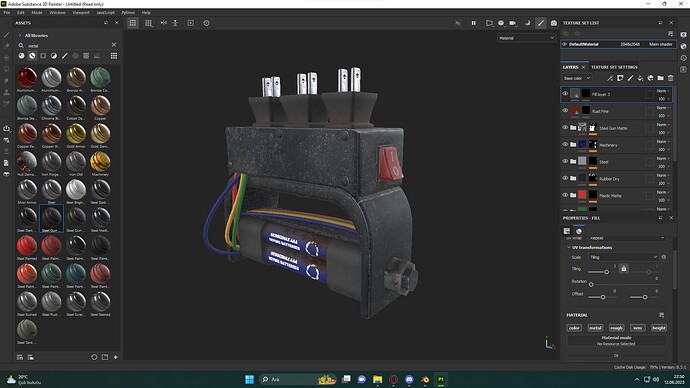Open the Material viewport mode dropdown
Image resolution: width=690 pixels, height=388 pixels.
[526, 38]
